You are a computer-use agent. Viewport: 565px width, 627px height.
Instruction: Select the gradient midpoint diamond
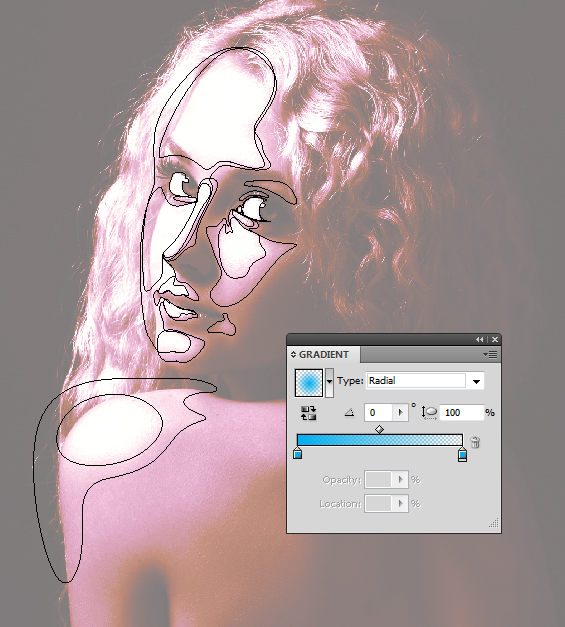[379, 429]
